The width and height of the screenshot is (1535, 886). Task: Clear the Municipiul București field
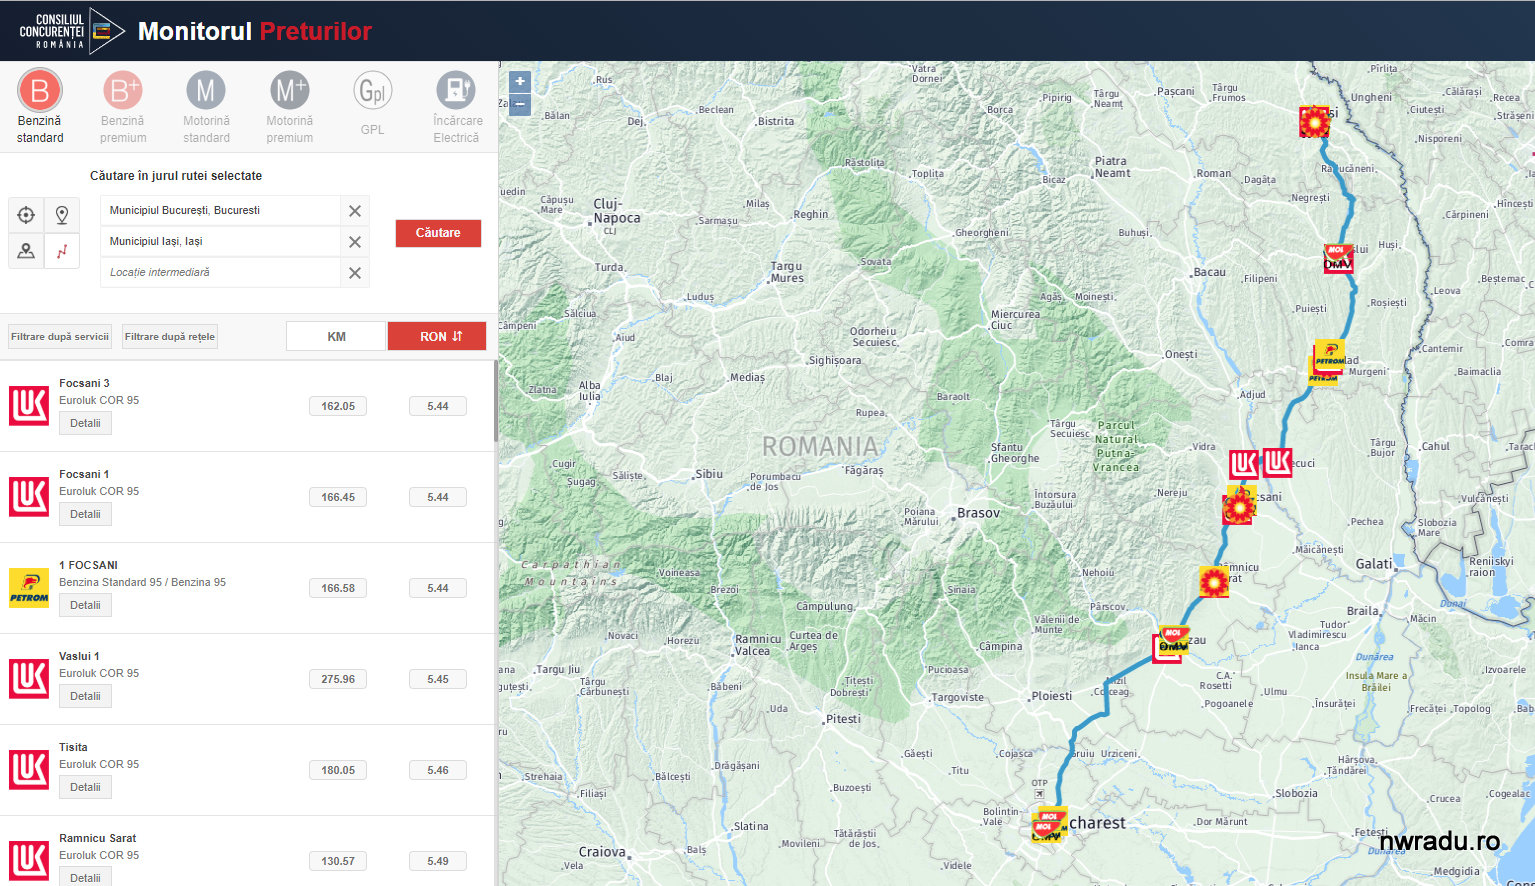click(x=355, y=211)
